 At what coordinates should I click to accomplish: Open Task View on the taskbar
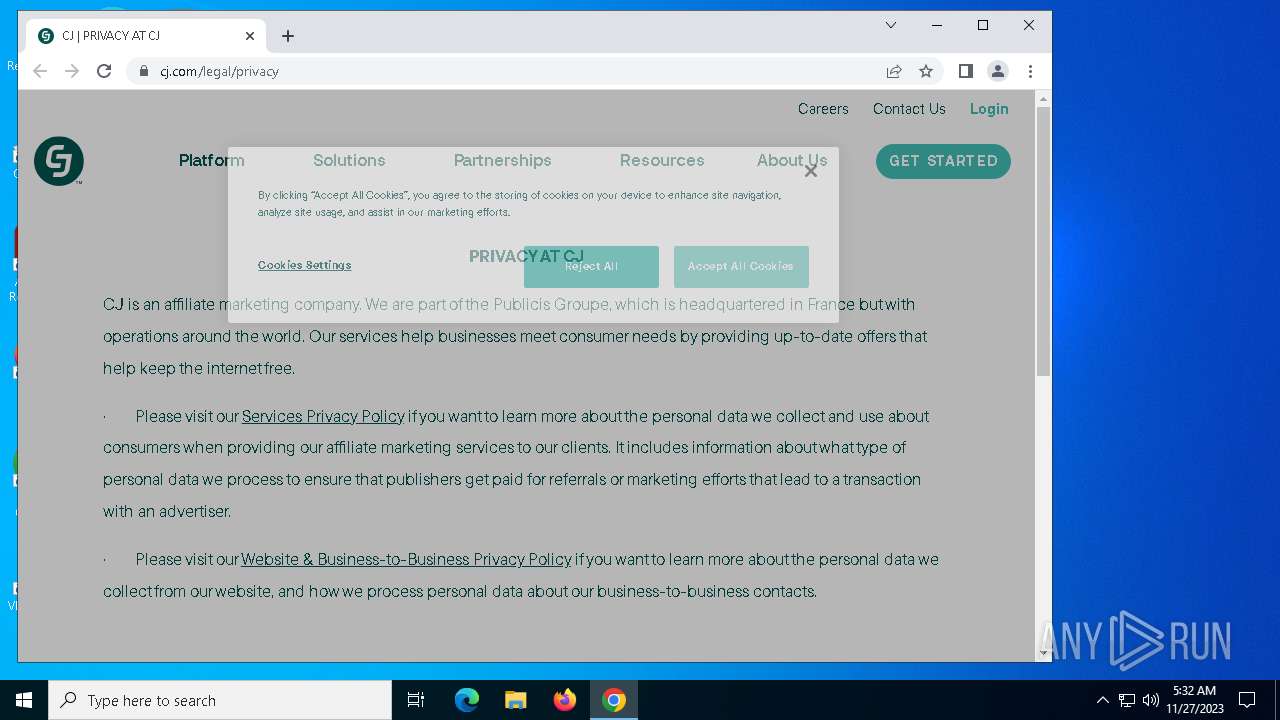point(416,700)
